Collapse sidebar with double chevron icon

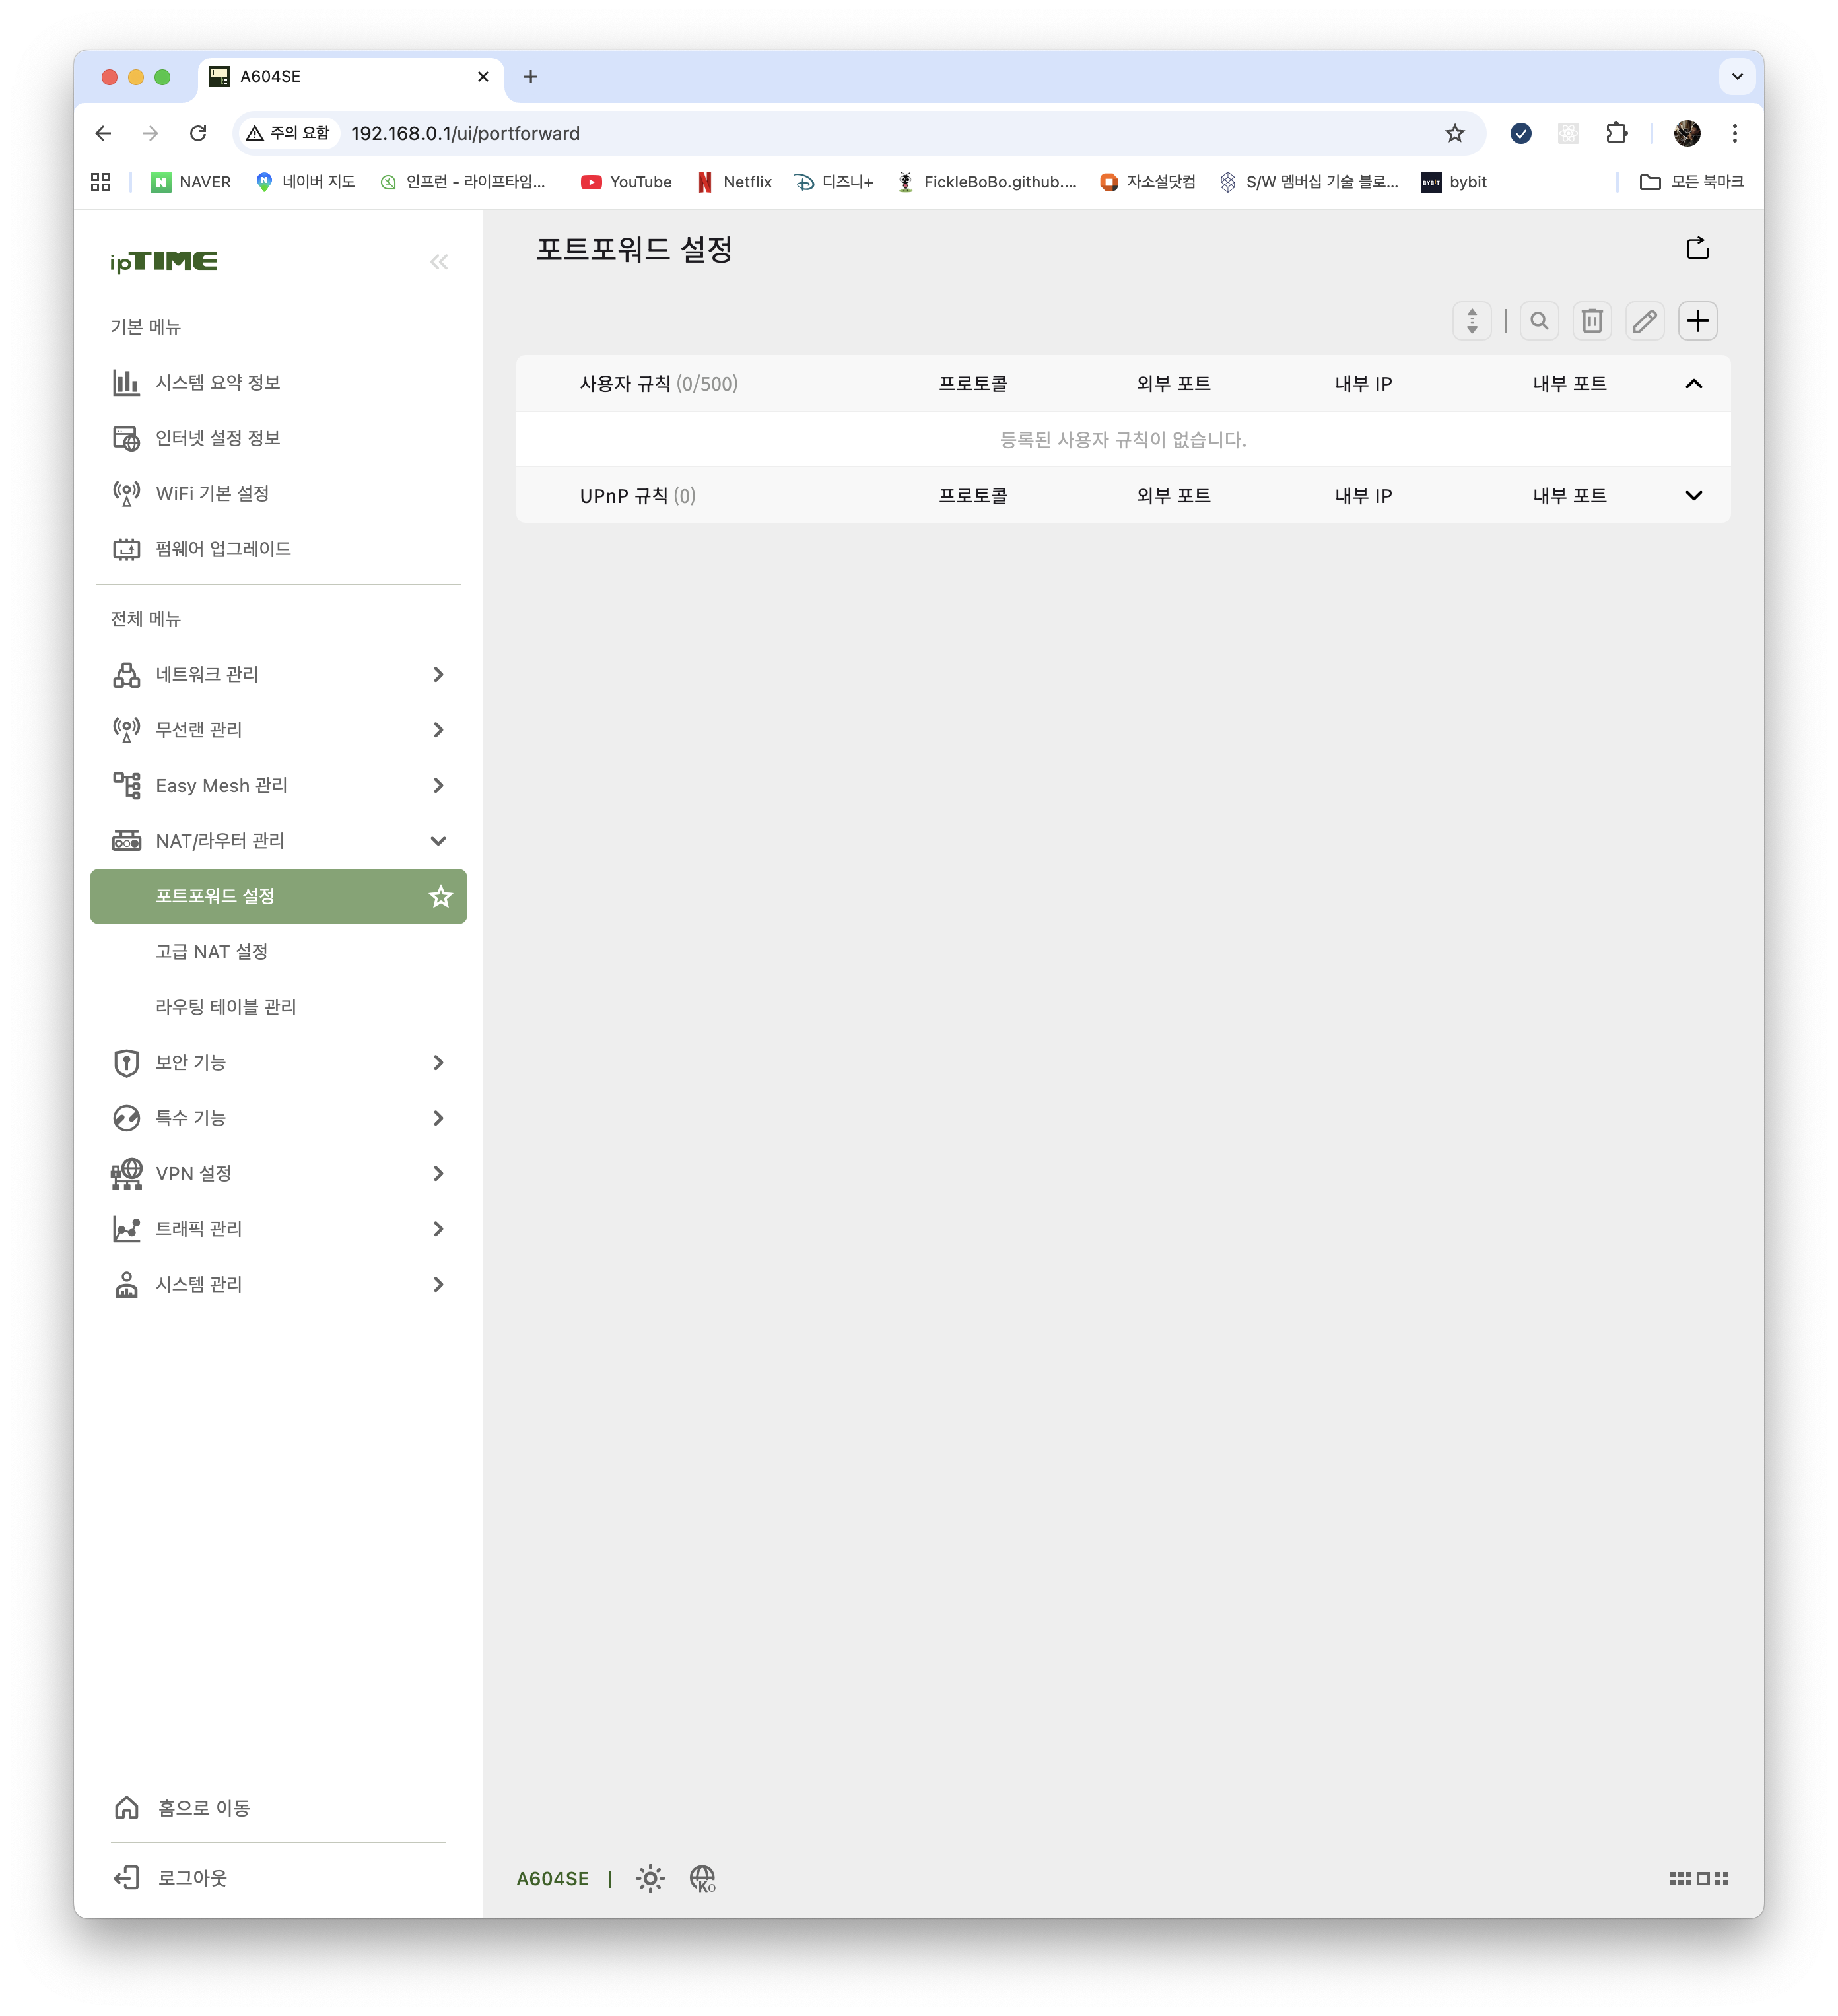click(x=439, y=262)
